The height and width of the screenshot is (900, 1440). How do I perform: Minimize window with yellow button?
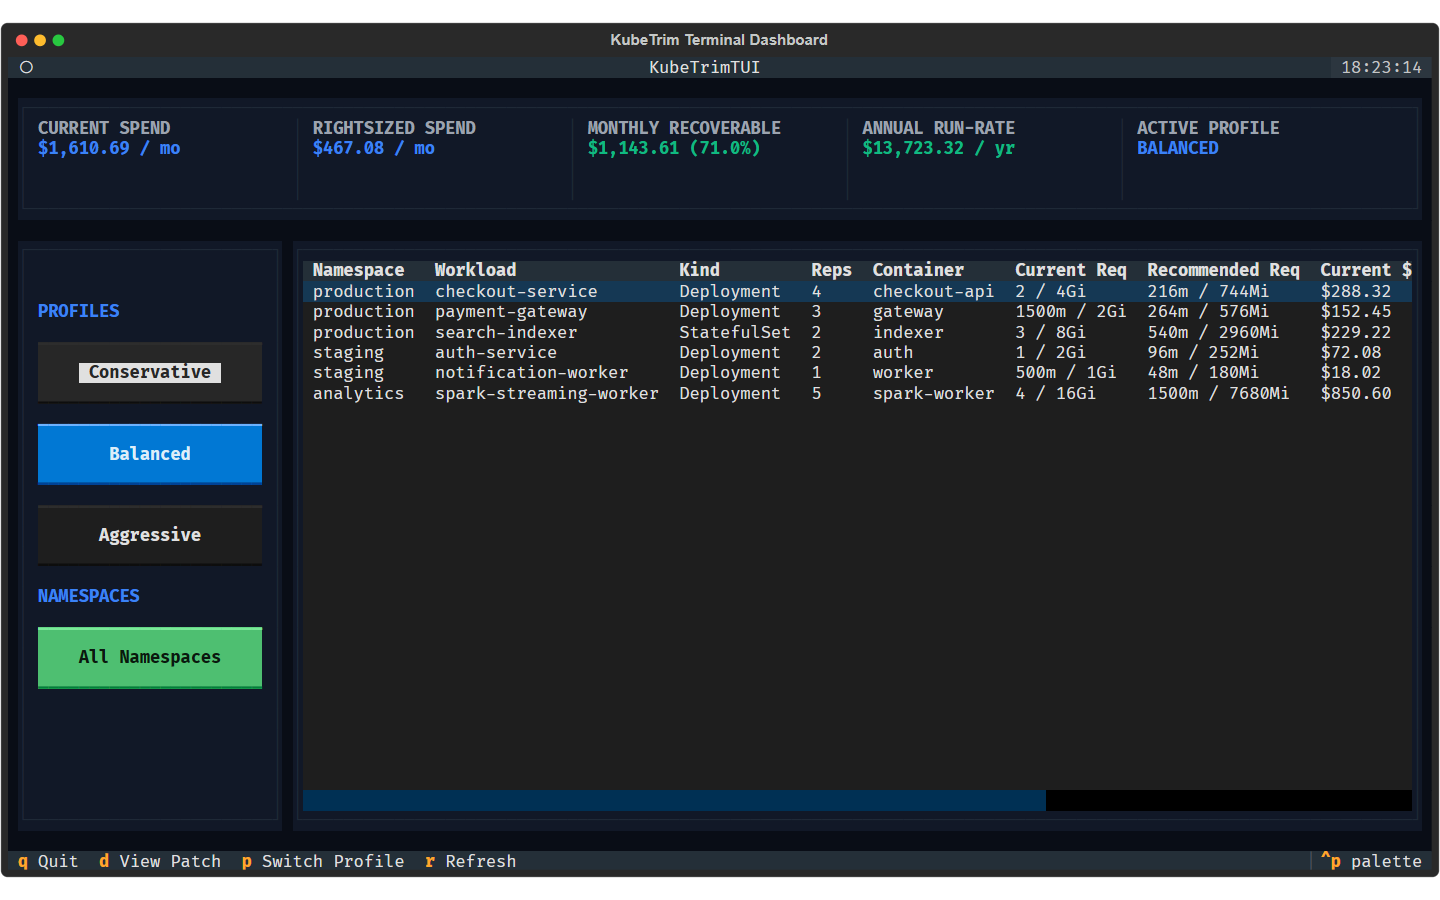(40, 40)
